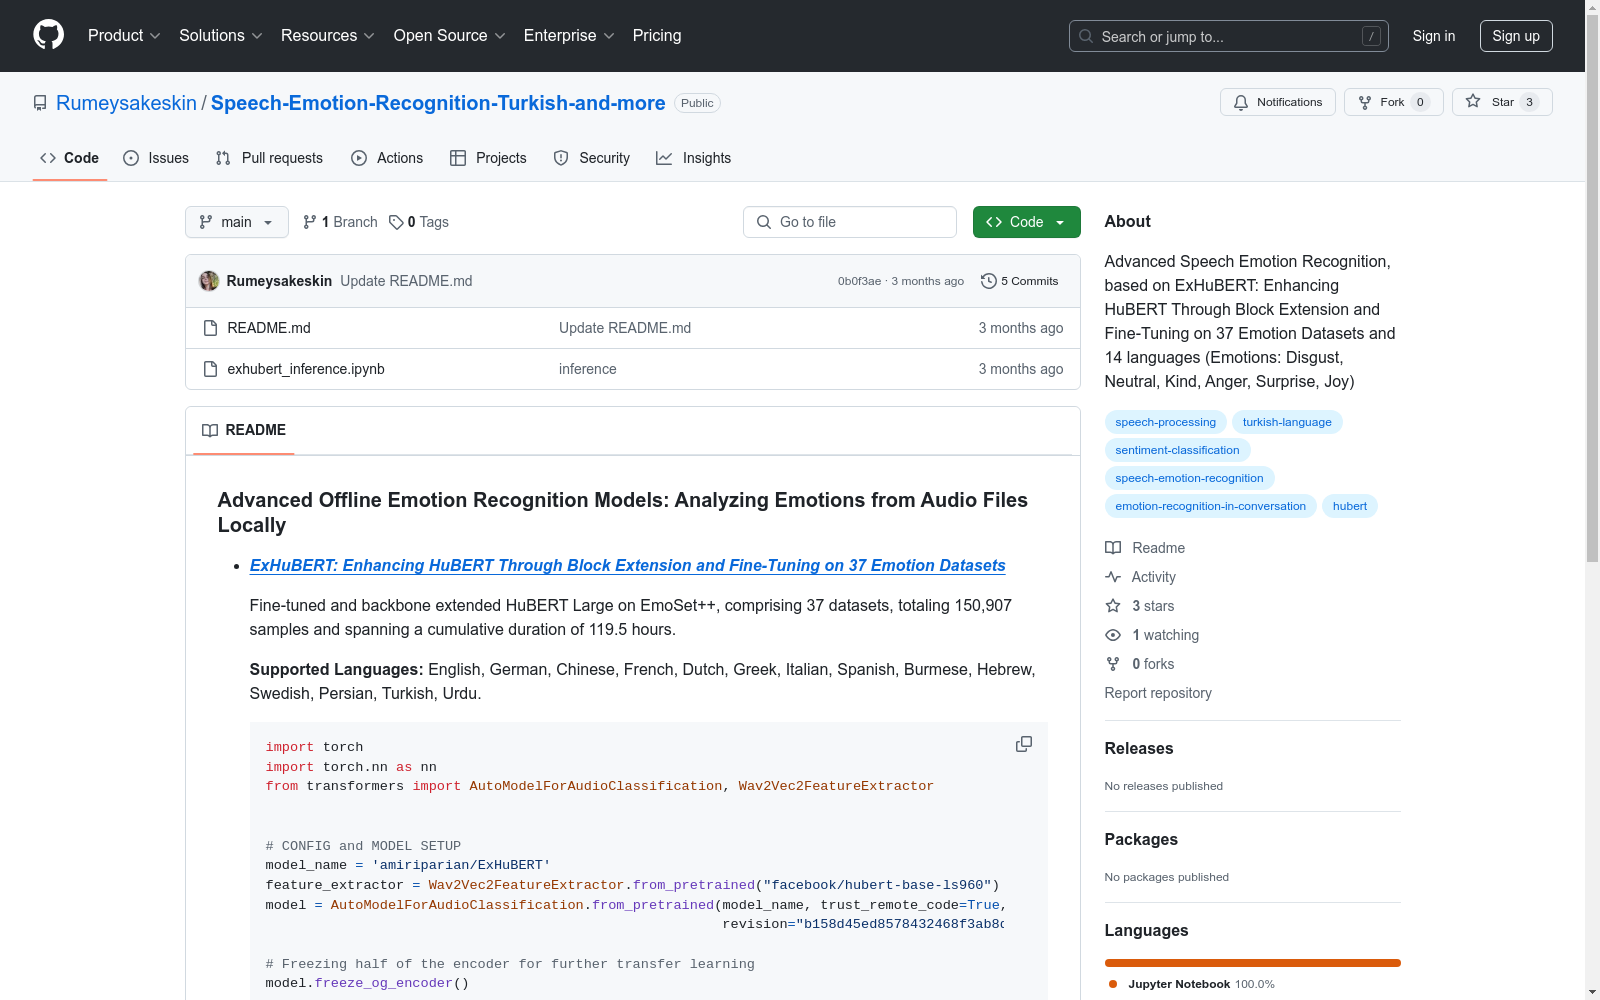Viewport: 1600px width, 1000px height.
Task: Click the Rumeysakeskin avatar in commit row
Action: pyautogui.click(x=209, y=281)
